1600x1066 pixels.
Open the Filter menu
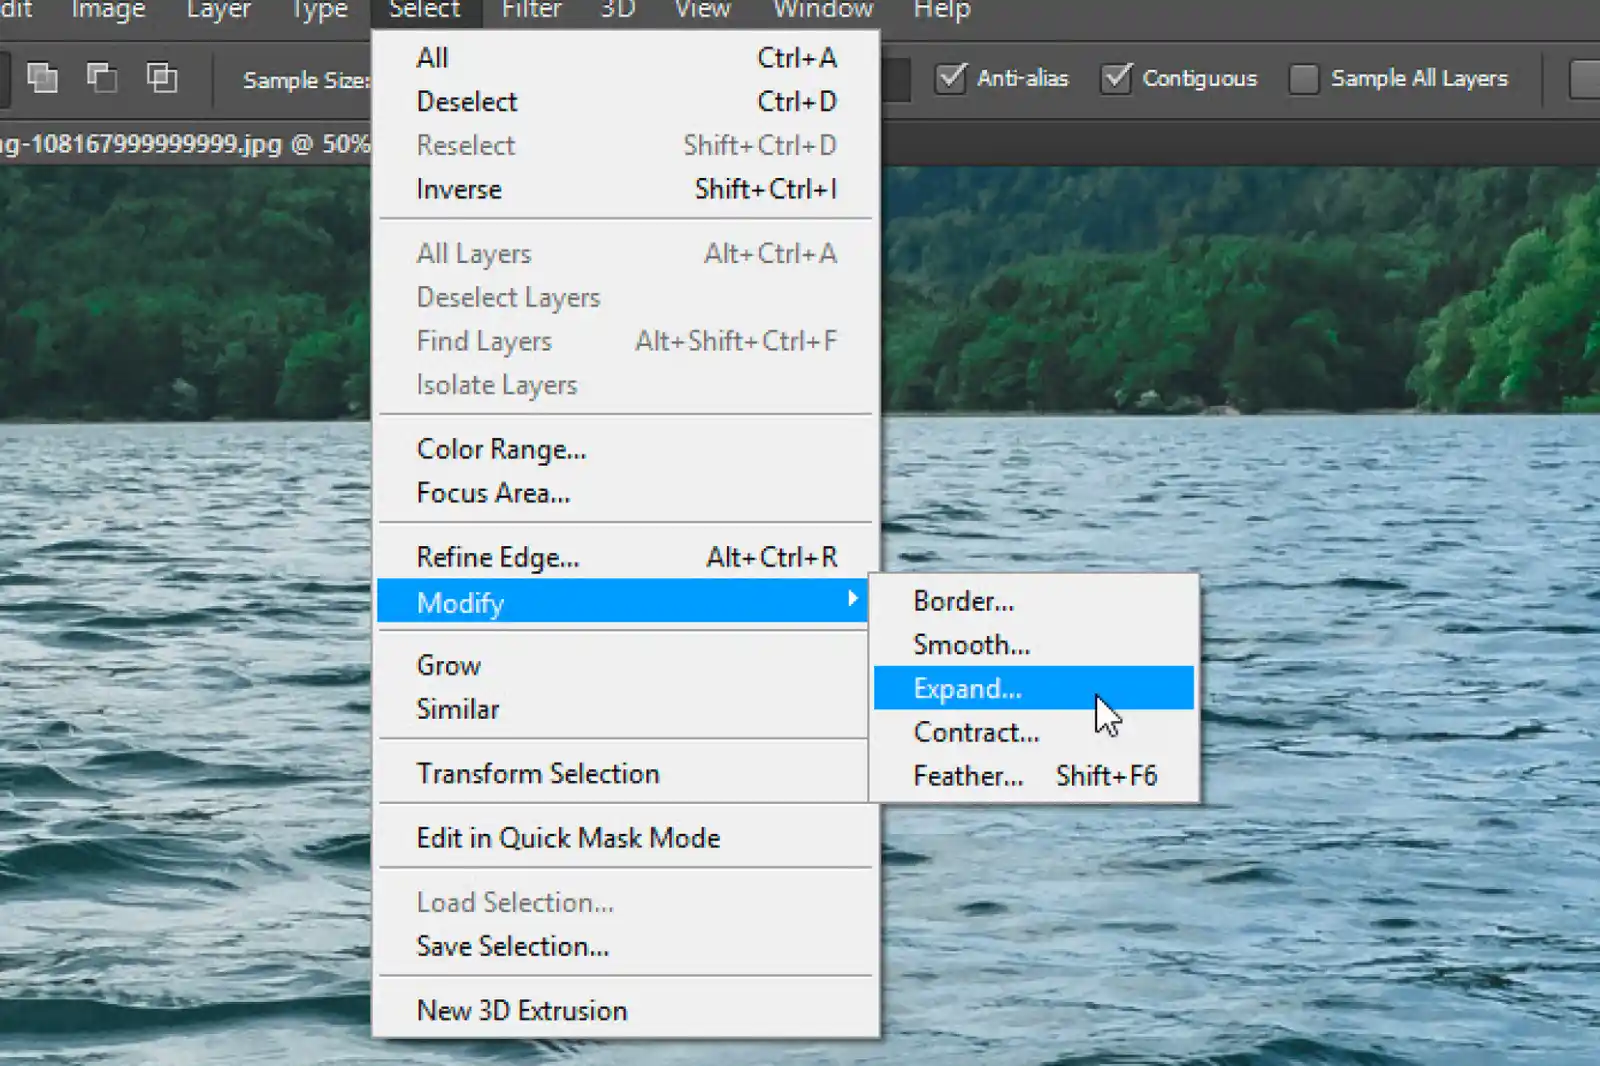(532, 10)
